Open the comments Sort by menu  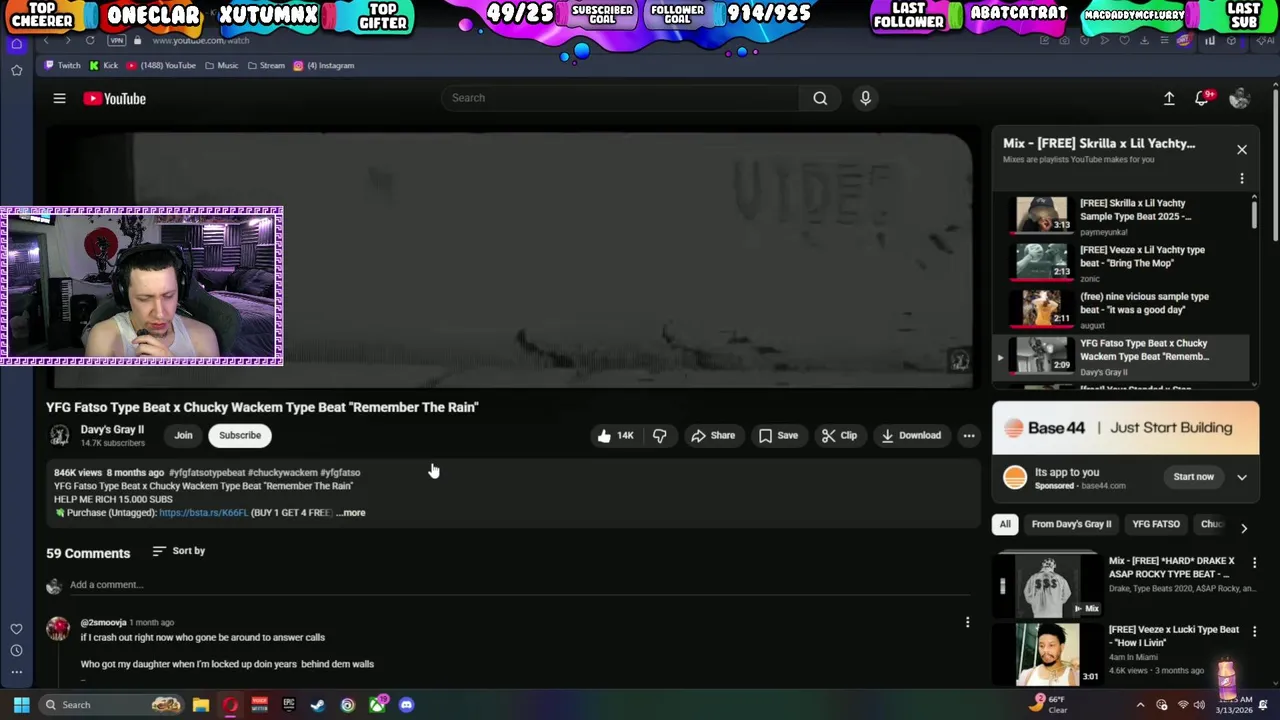coord(179,551)
